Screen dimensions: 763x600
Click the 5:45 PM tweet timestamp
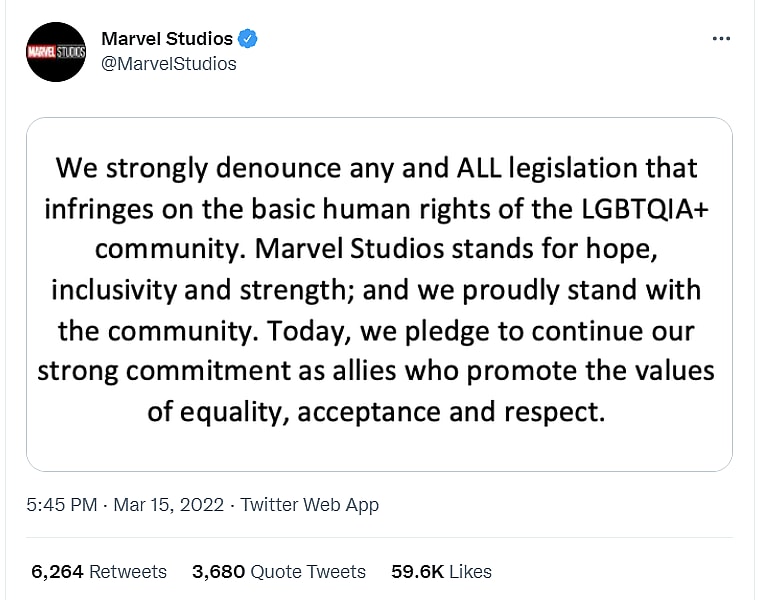61,505
